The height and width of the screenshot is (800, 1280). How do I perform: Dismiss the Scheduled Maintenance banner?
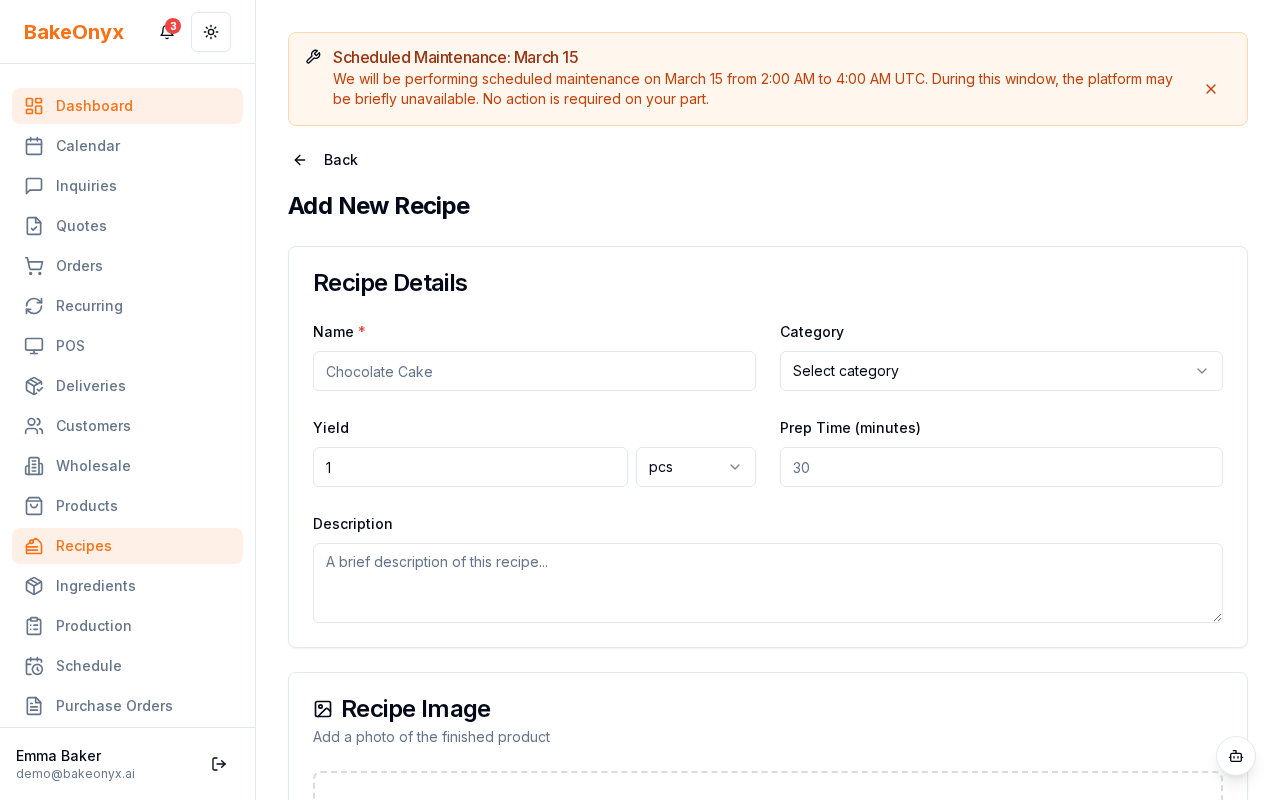pyautogui.click(x=1211, y=89)
